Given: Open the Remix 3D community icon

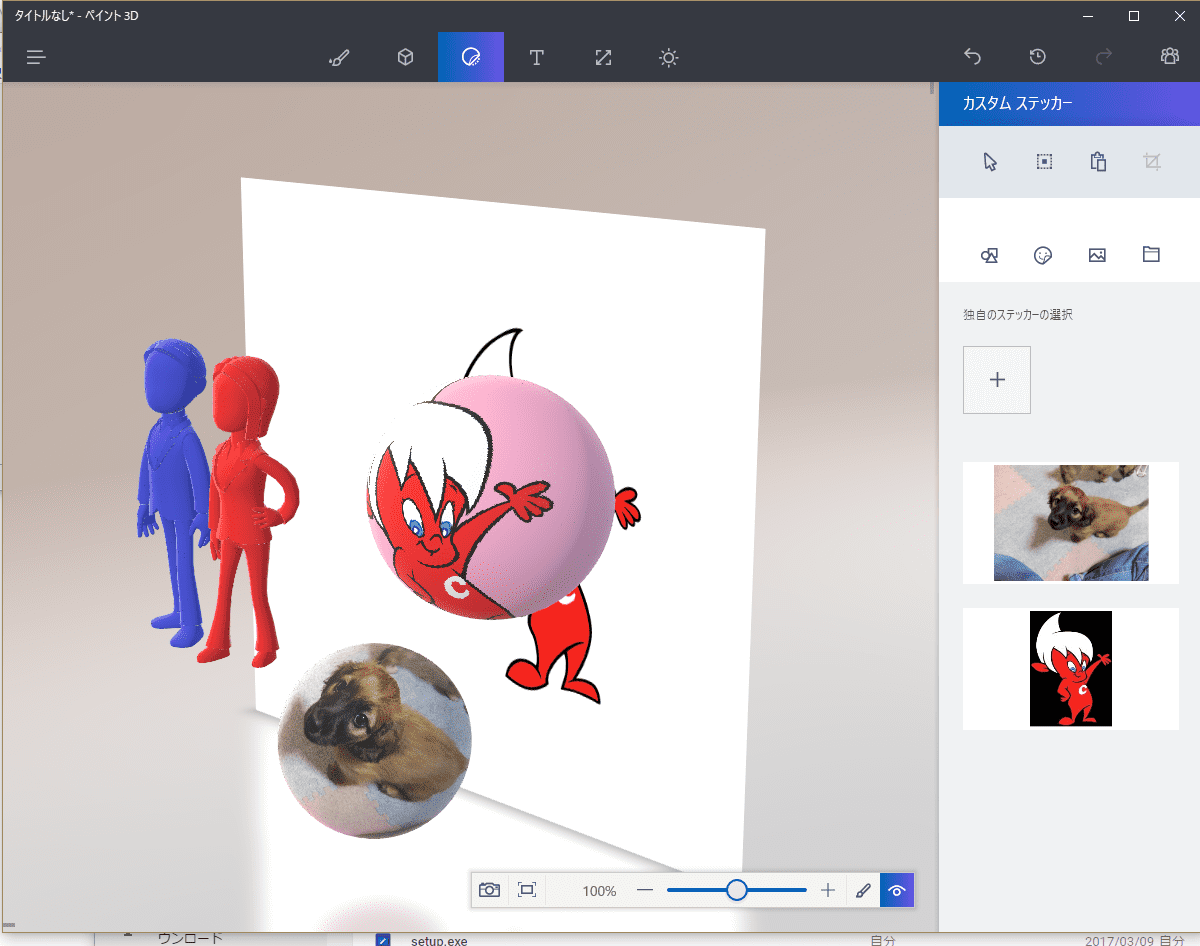Looking at the screenshot, I should tap(1169, 57).
